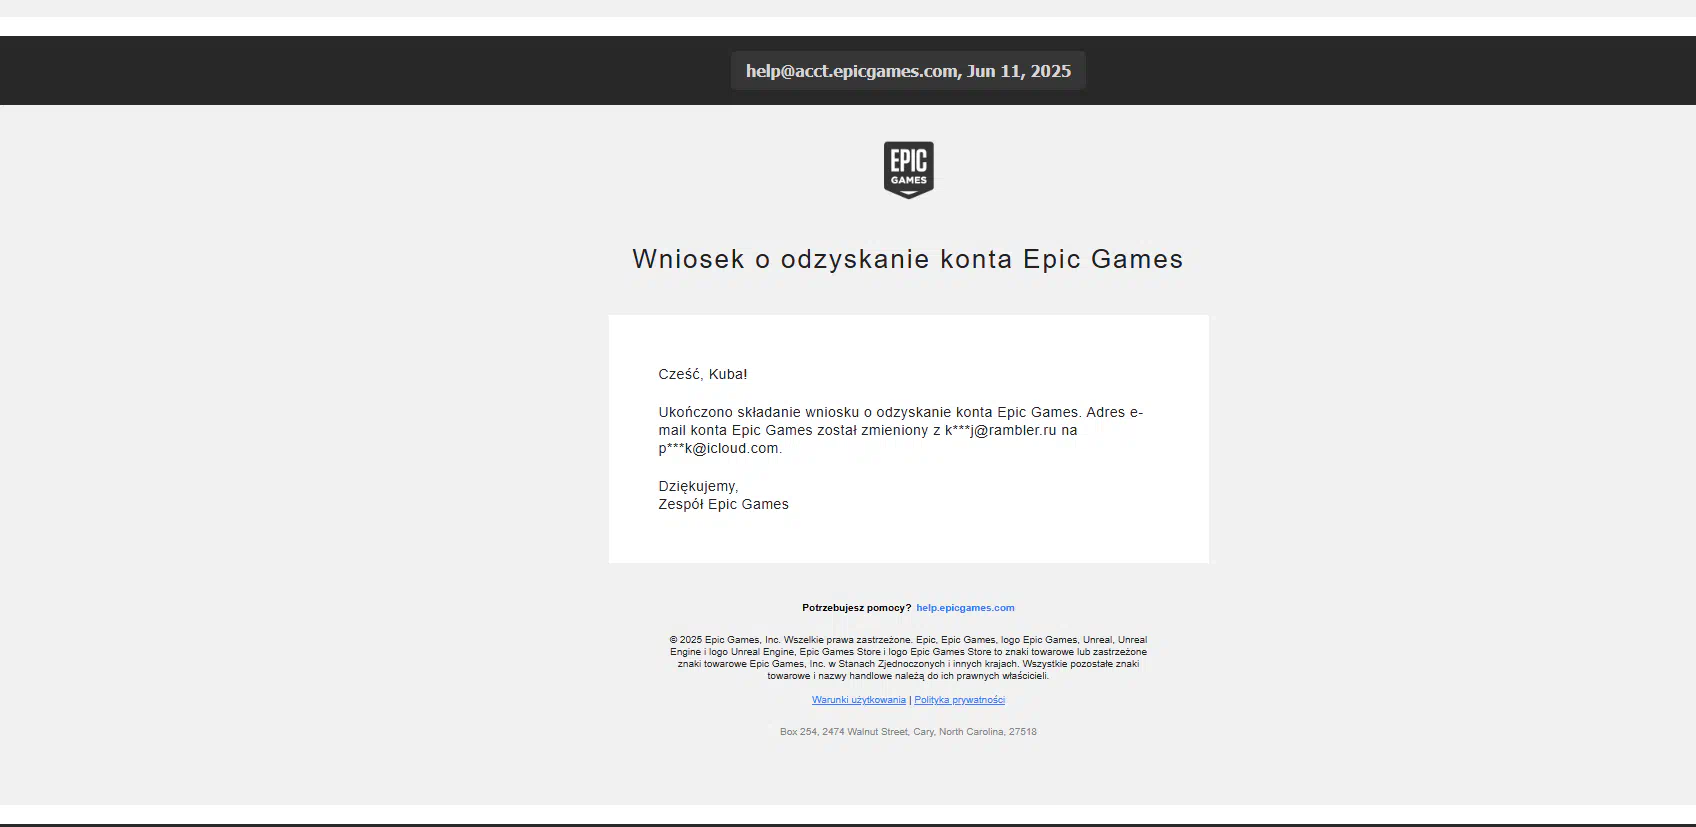Click the Zespół Epic Games signature
The width and height of the screenshot is (1696, 827).
pos(723,504)
